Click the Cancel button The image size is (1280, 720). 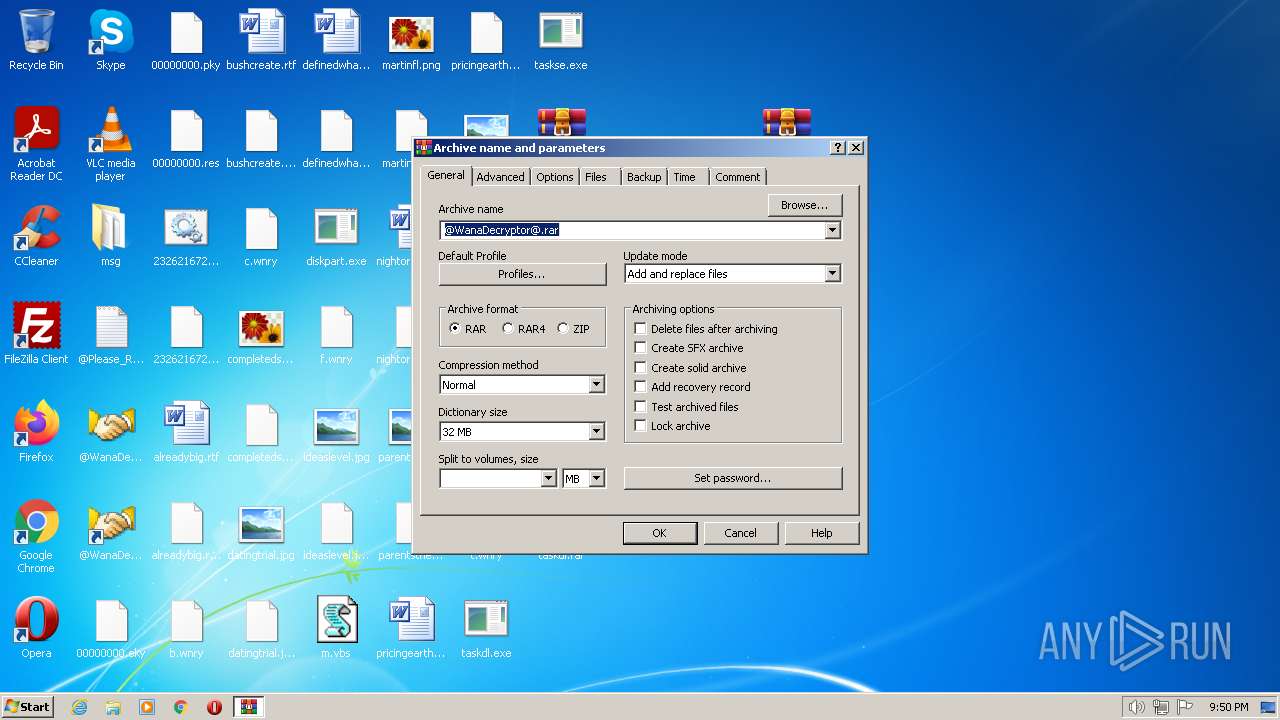coord(740,533)
